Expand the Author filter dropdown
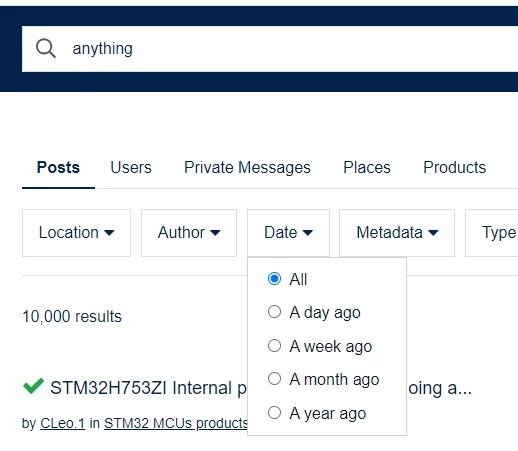 tap(189, 233)
